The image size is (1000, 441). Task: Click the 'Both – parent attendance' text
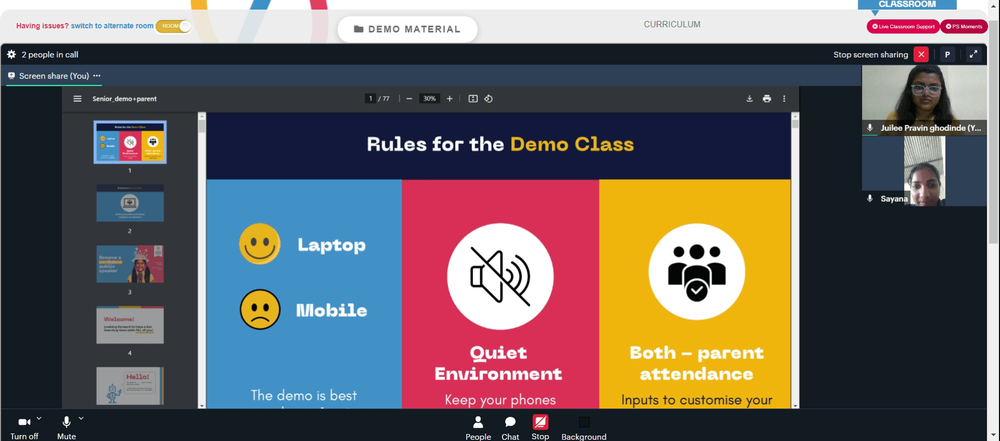[x=696, y=363]
